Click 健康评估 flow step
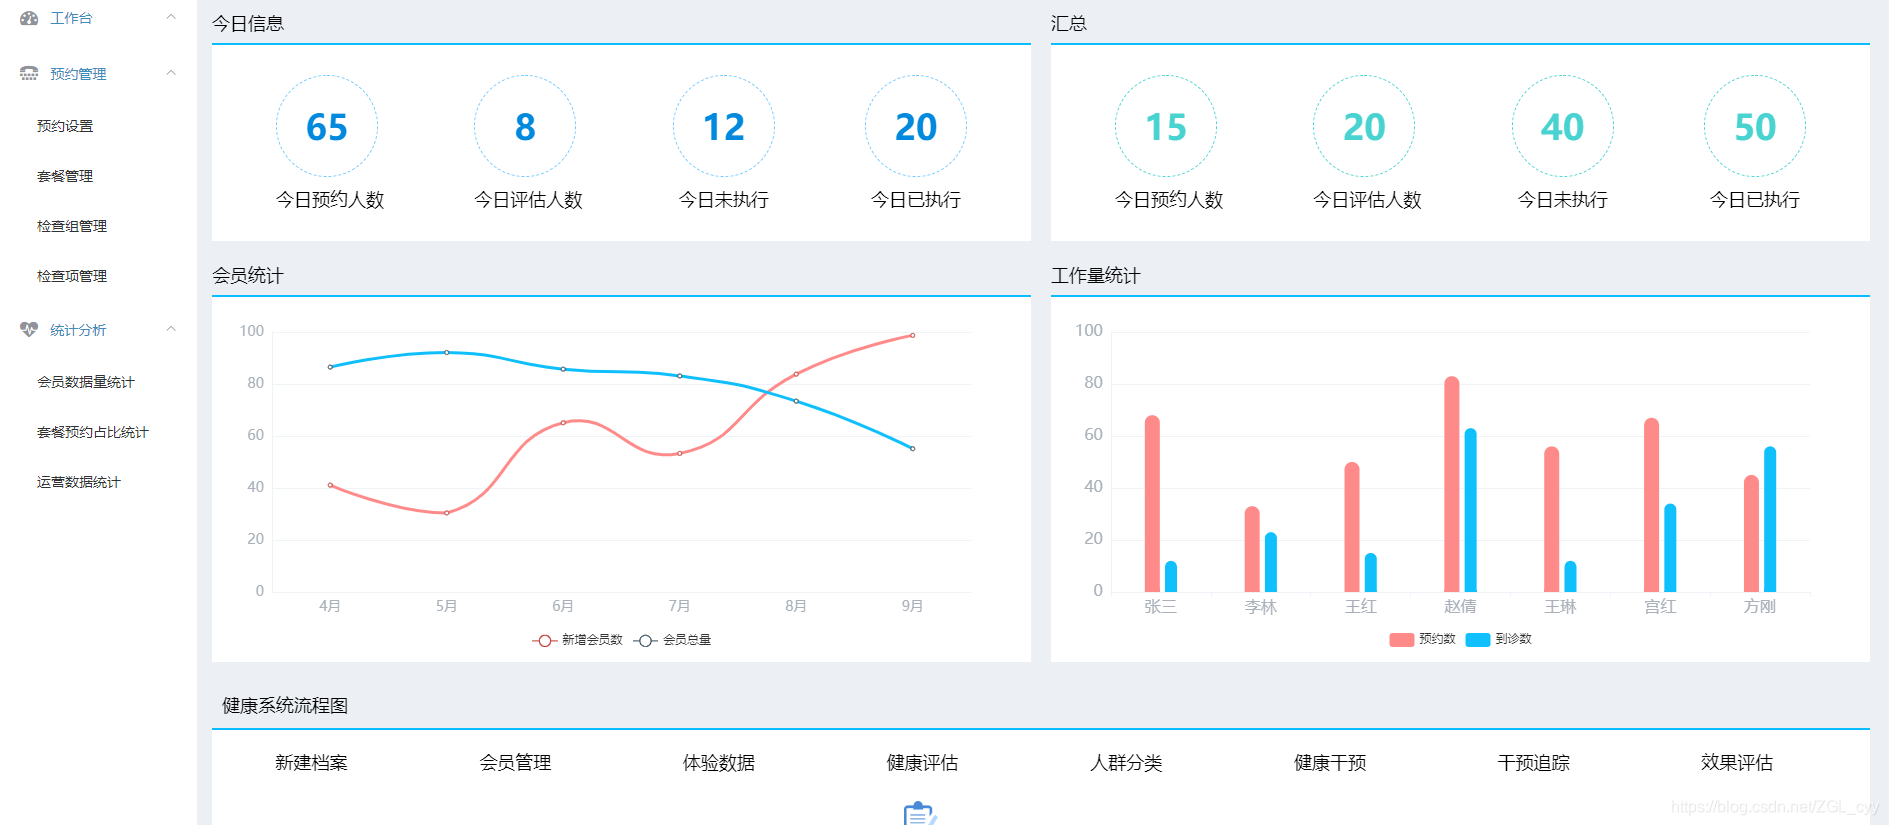 (922, 763)
